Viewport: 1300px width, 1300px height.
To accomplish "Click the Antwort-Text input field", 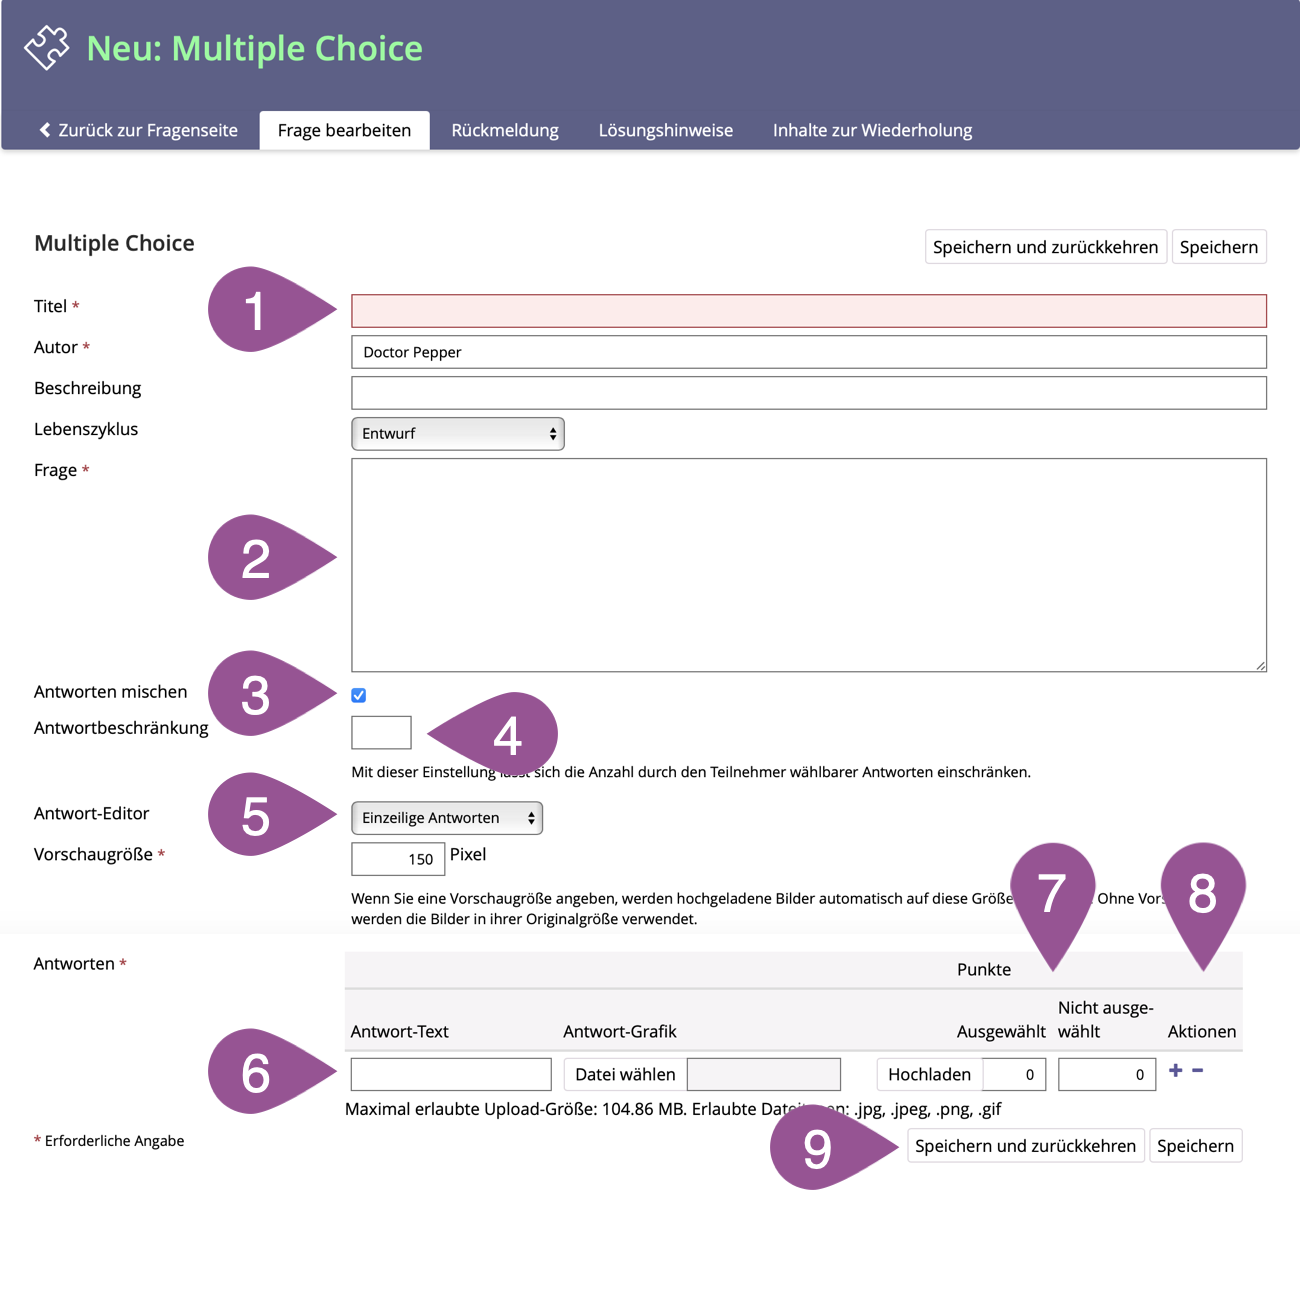I will coord(451,1074).
